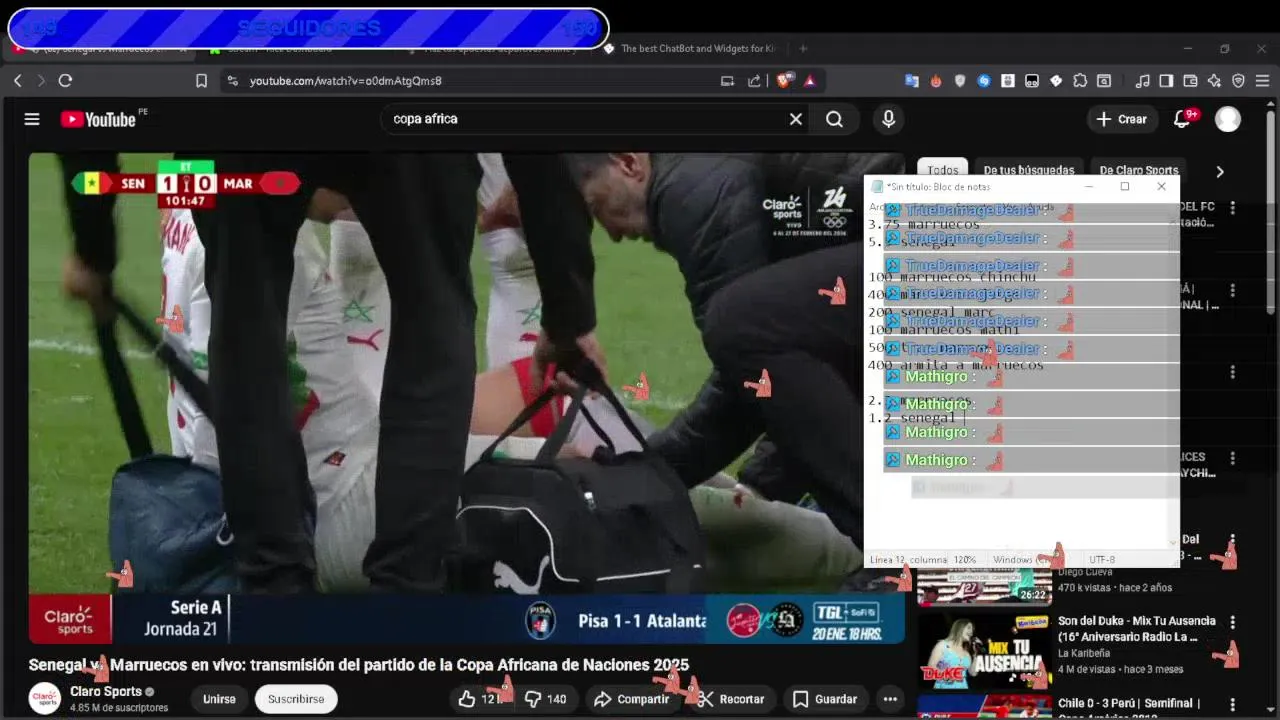Screen dimensions: 1280x720
Task: Show more filter chips with right arrow
Action: pos(1219,171)
